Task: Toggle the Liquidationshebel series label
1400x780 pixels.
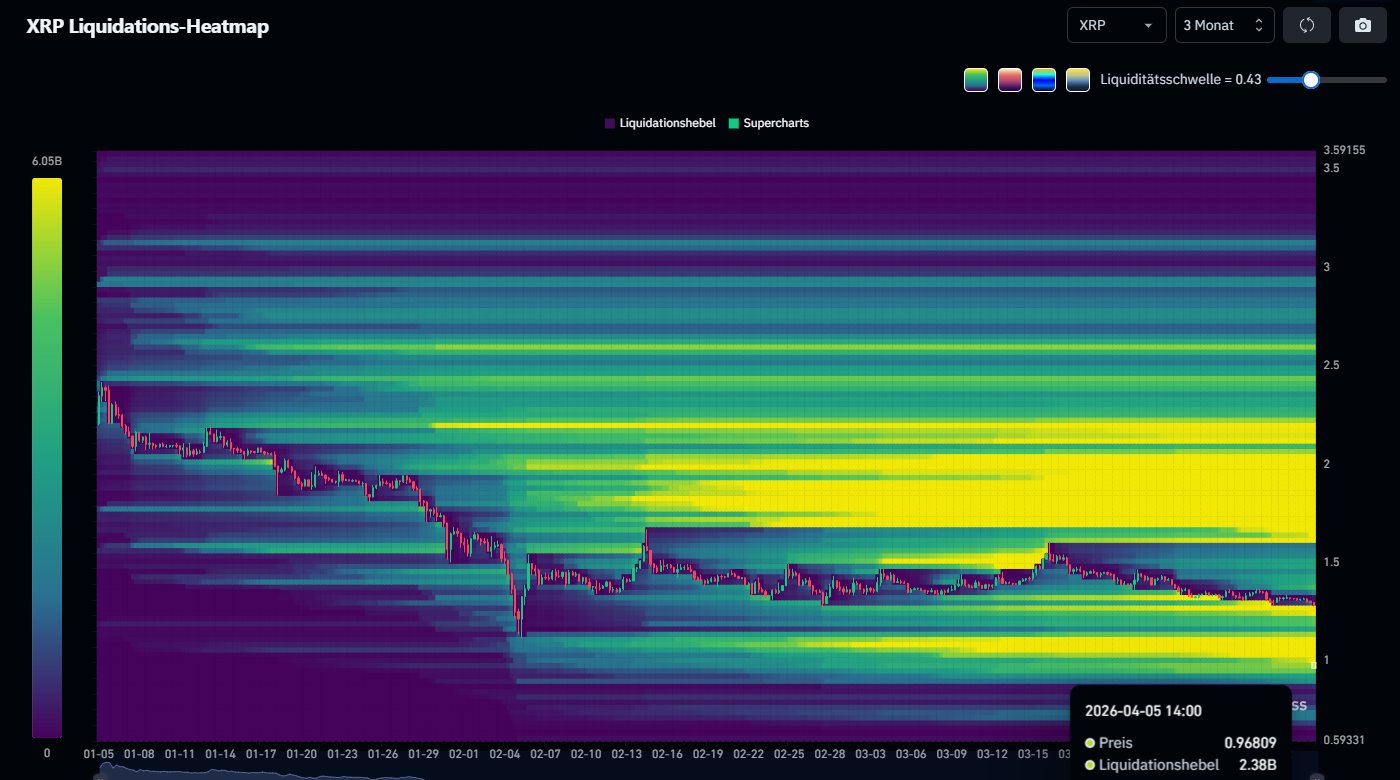Action: [667, 123]
